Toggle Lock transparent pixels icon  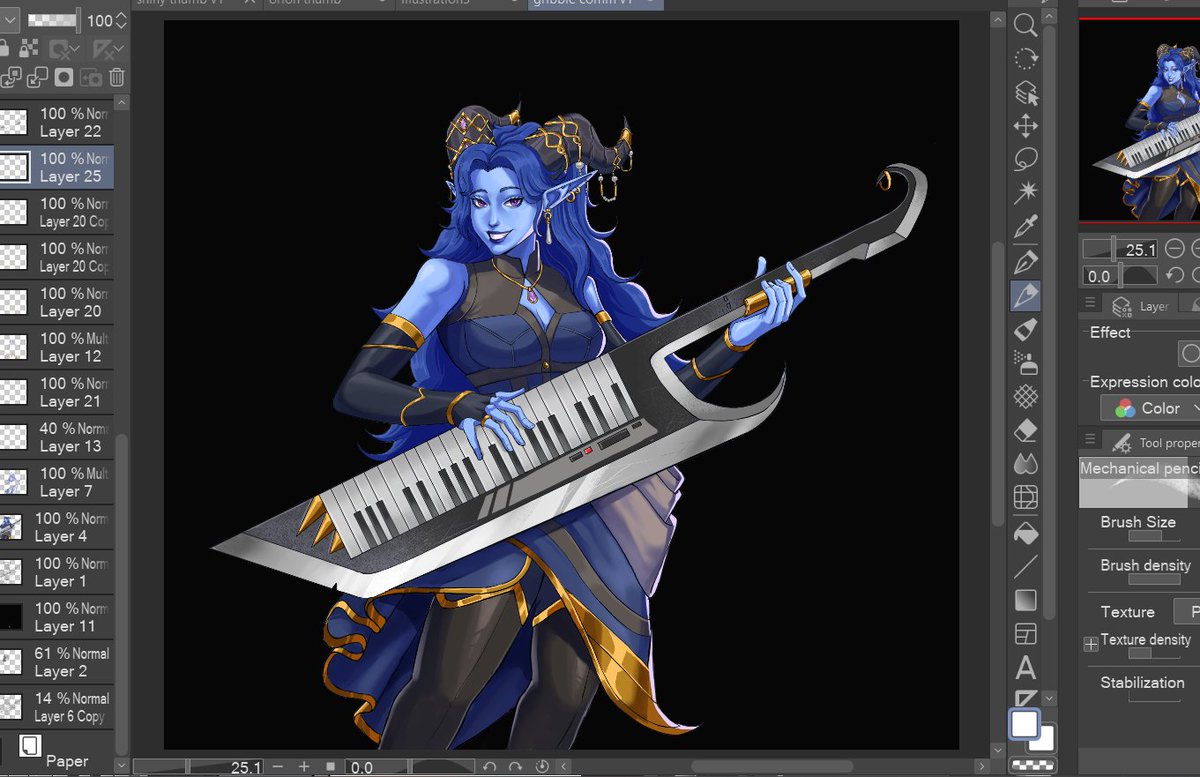coord(30,48)
